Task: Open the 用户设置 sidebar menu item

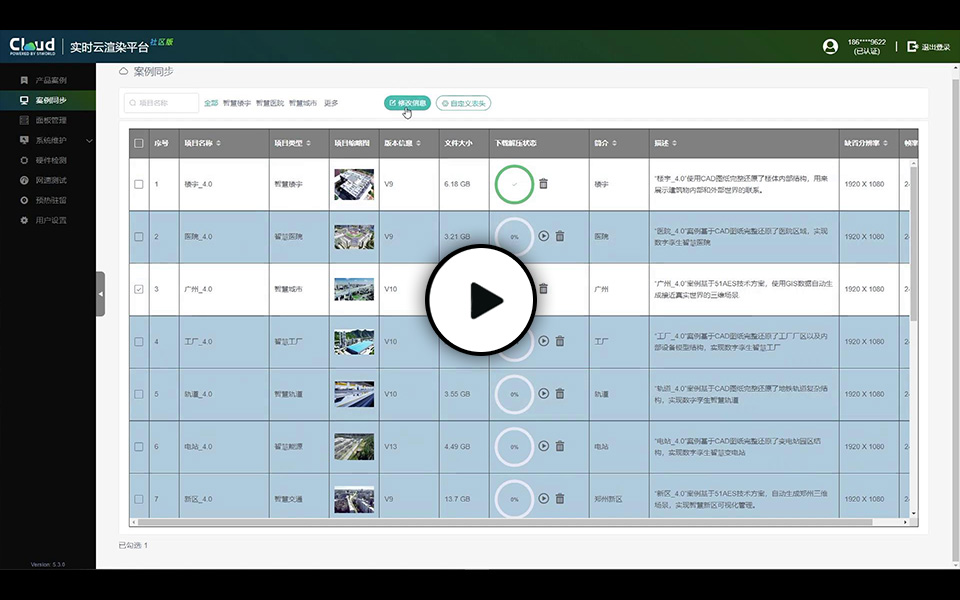Action: [48, 220]
